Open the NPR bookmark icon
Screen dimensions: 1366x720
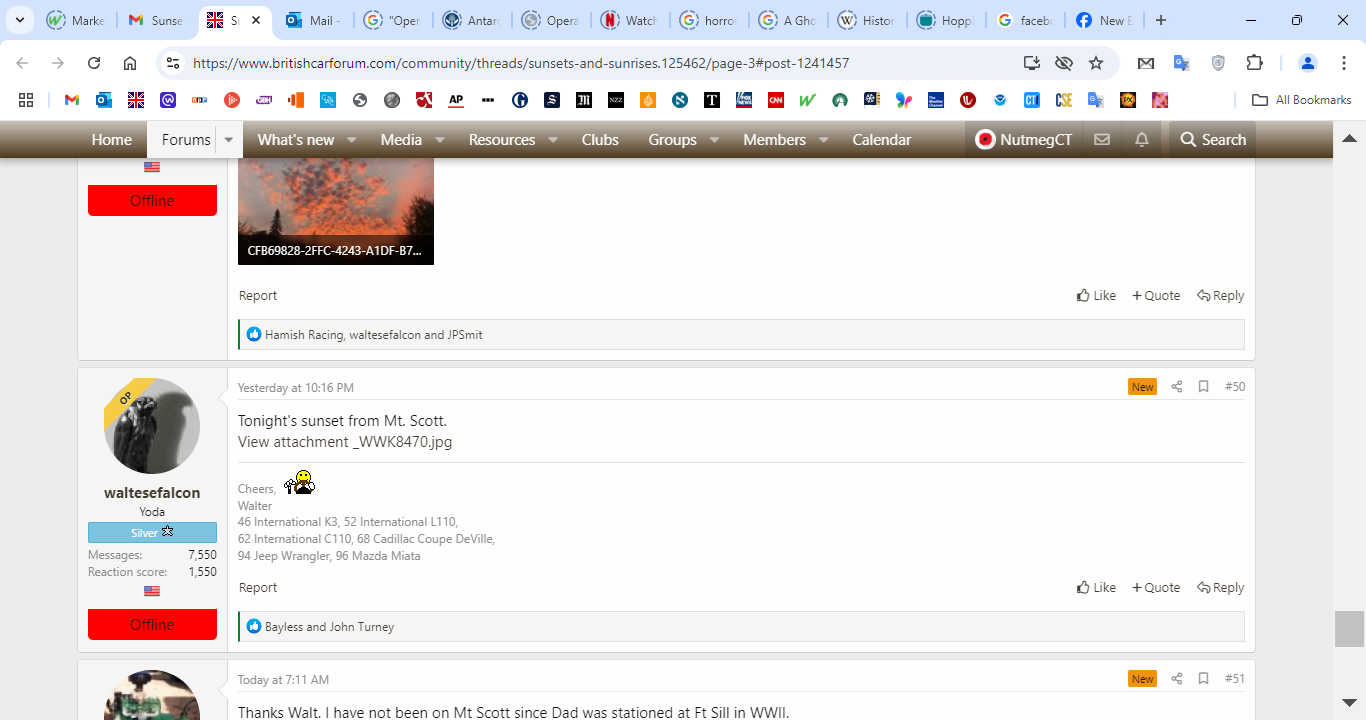click(200, 100)
